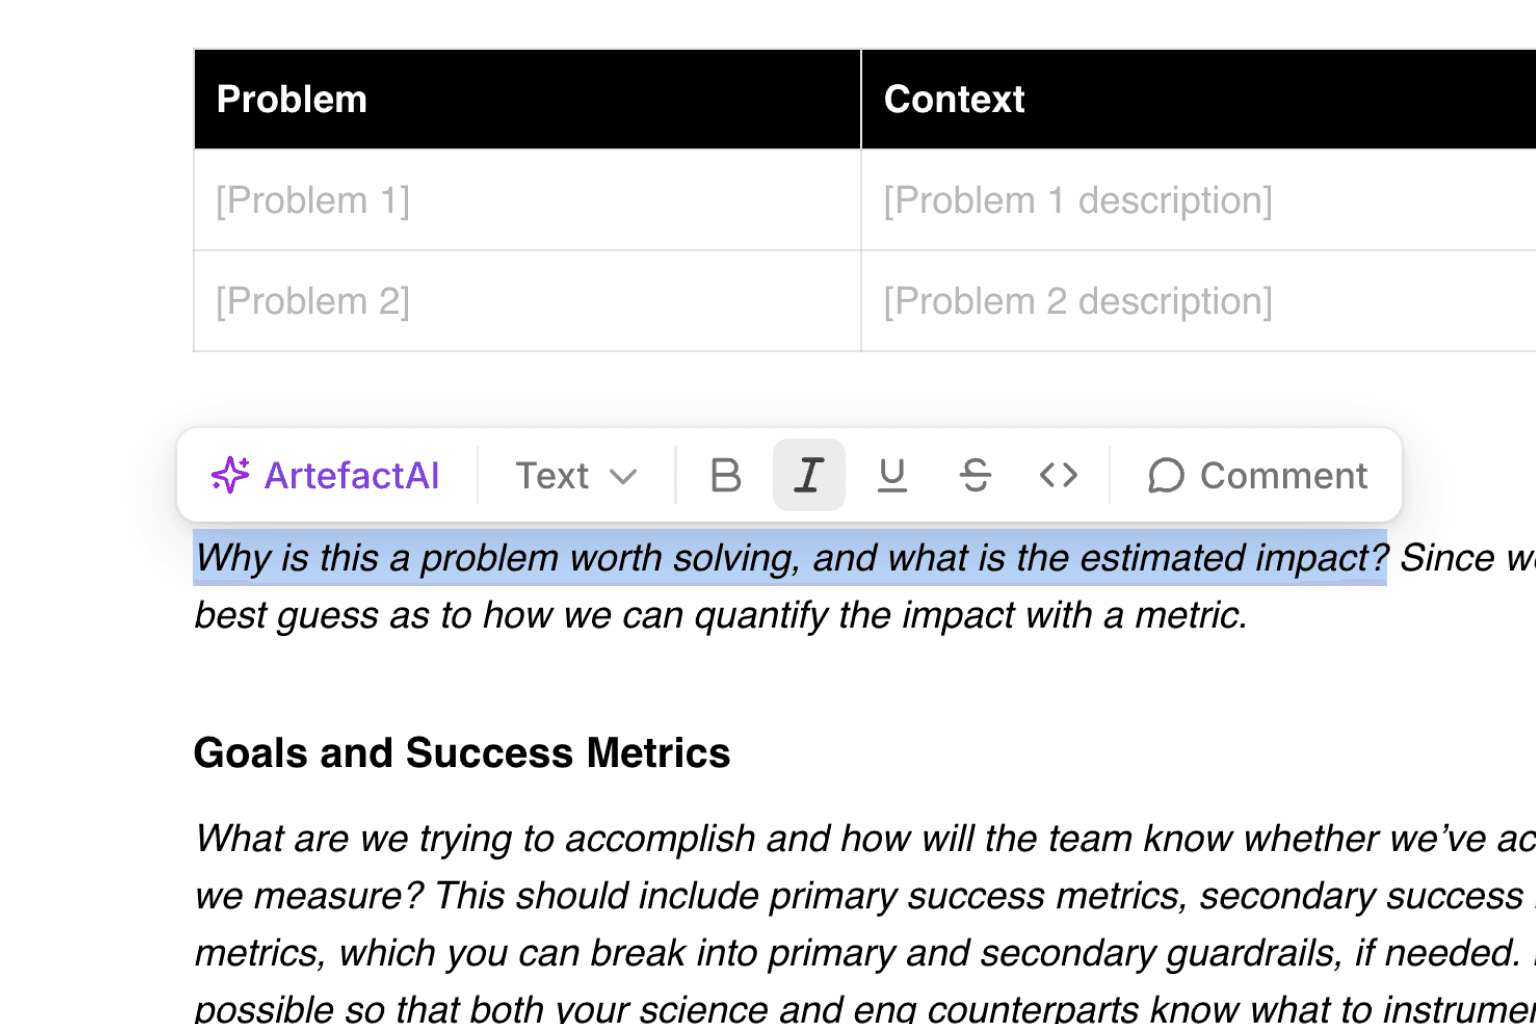Viewport: 1536px width, 1024px height.
Task: Click the [Problem 2] table cell
Action: coord(313,301)
